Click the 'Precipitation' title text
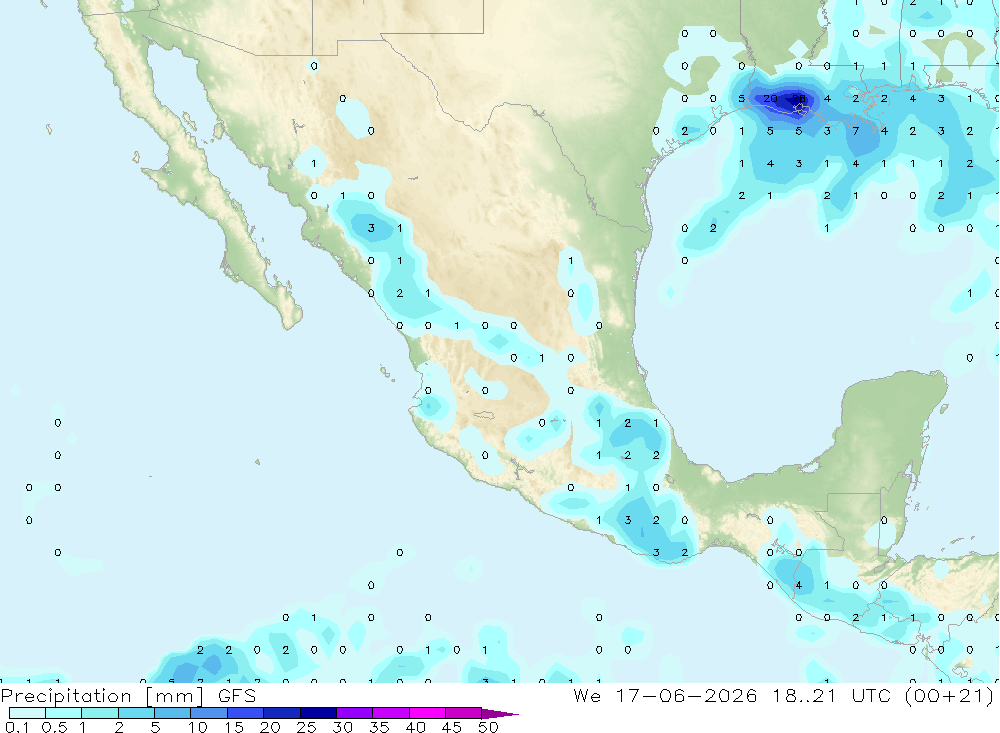Screen dimensions: 1000x733 (66, 696)
